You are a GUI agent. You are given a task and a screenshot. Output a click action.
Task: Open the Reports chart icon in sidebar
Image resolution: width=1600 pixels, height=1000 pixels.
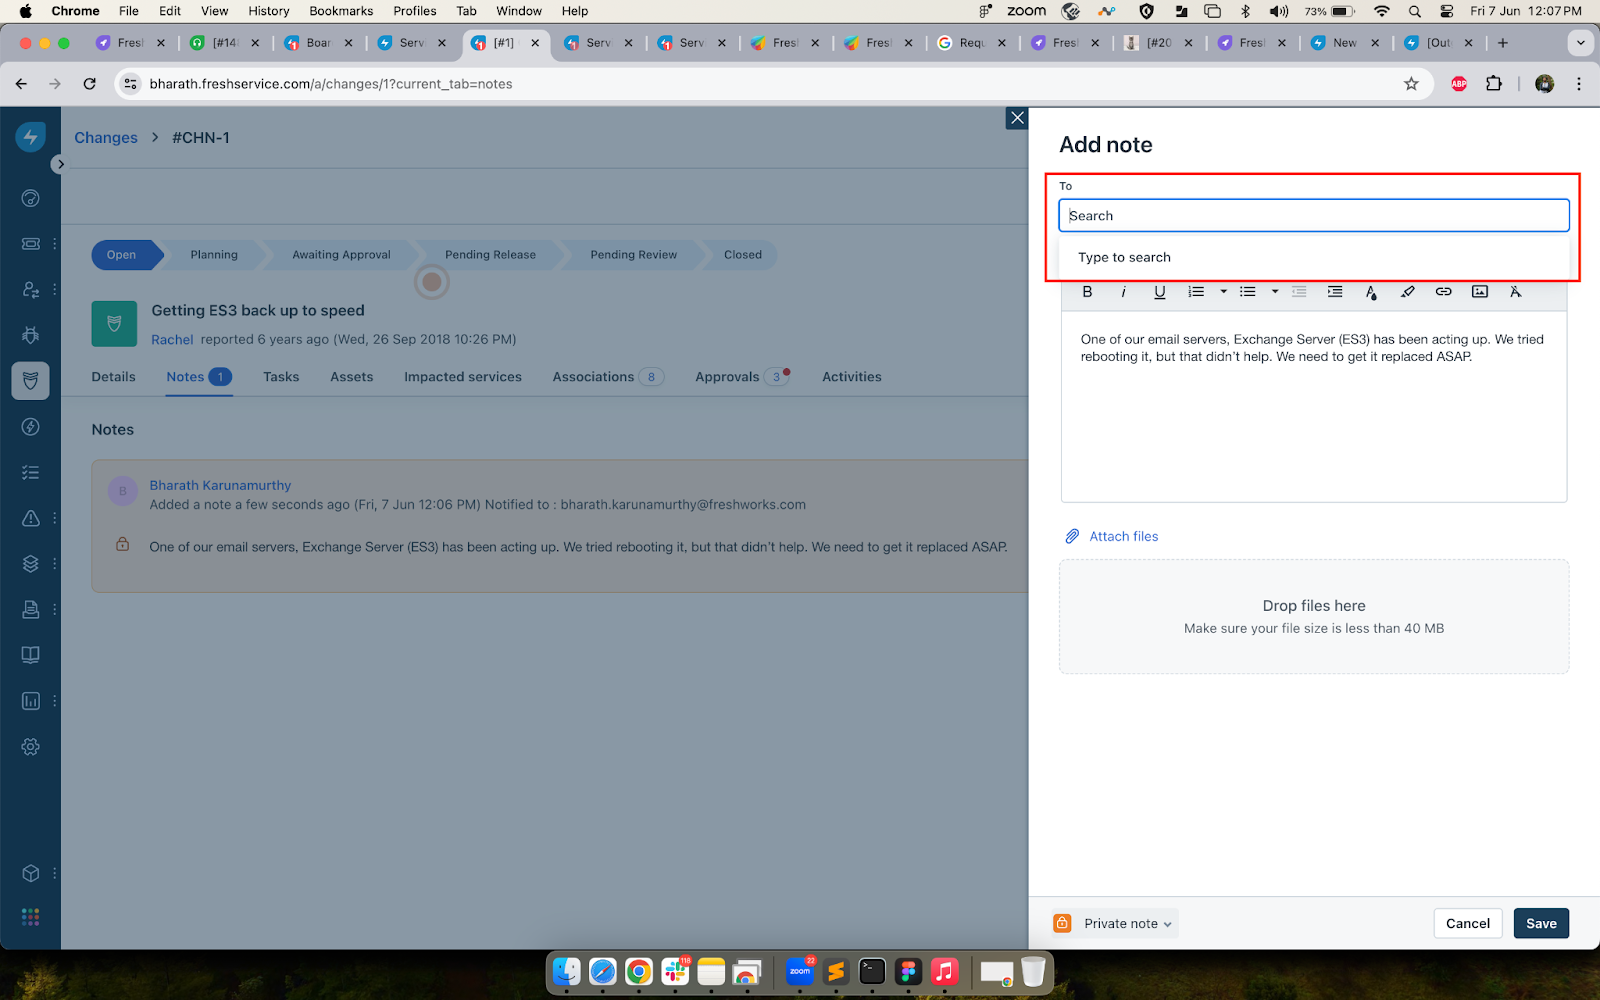(31, 701)
